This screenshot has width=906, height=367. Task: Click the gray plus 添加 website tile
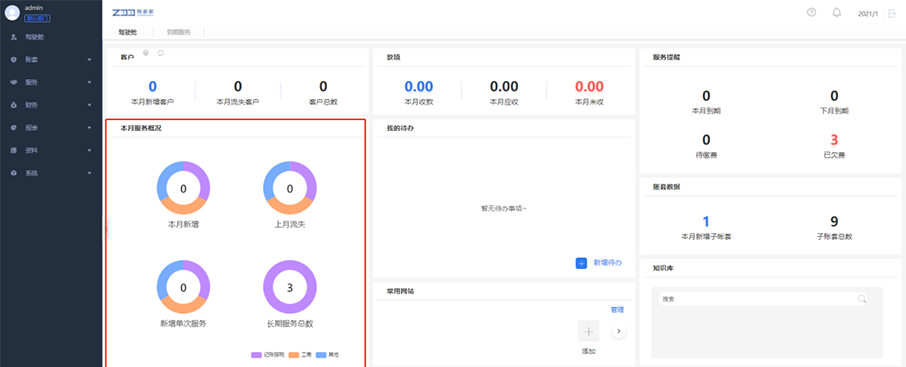(x=589, y=331)
